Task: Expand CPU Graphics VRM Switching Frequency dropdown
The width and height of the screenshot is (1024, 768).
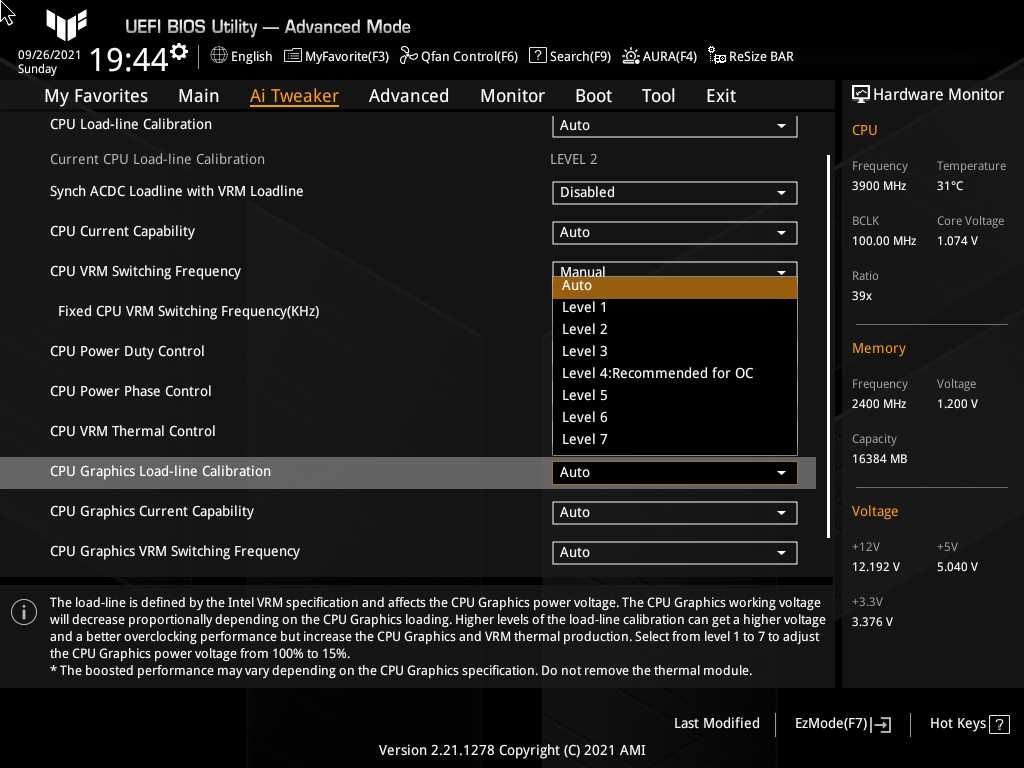Action: (675, 552)
